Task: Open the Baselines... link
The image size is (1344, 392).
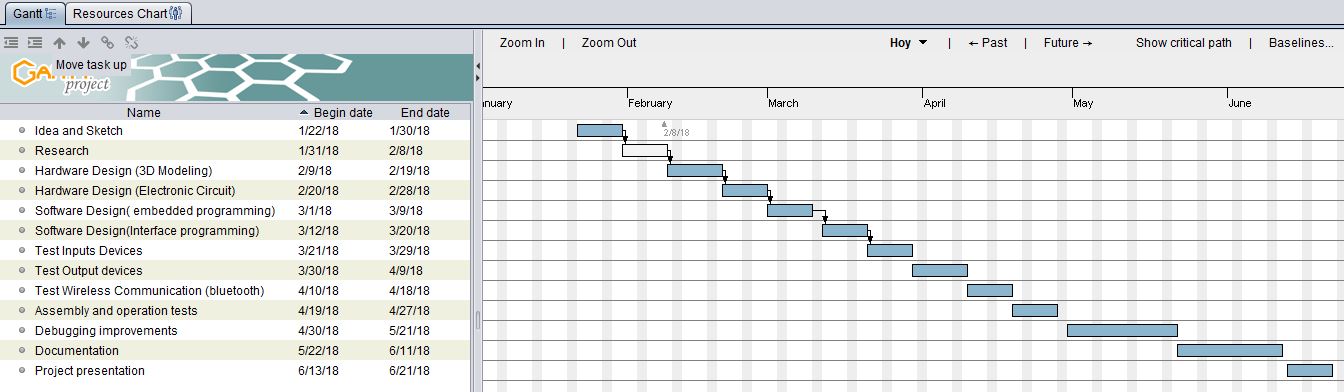Action: pos(1301,43)
